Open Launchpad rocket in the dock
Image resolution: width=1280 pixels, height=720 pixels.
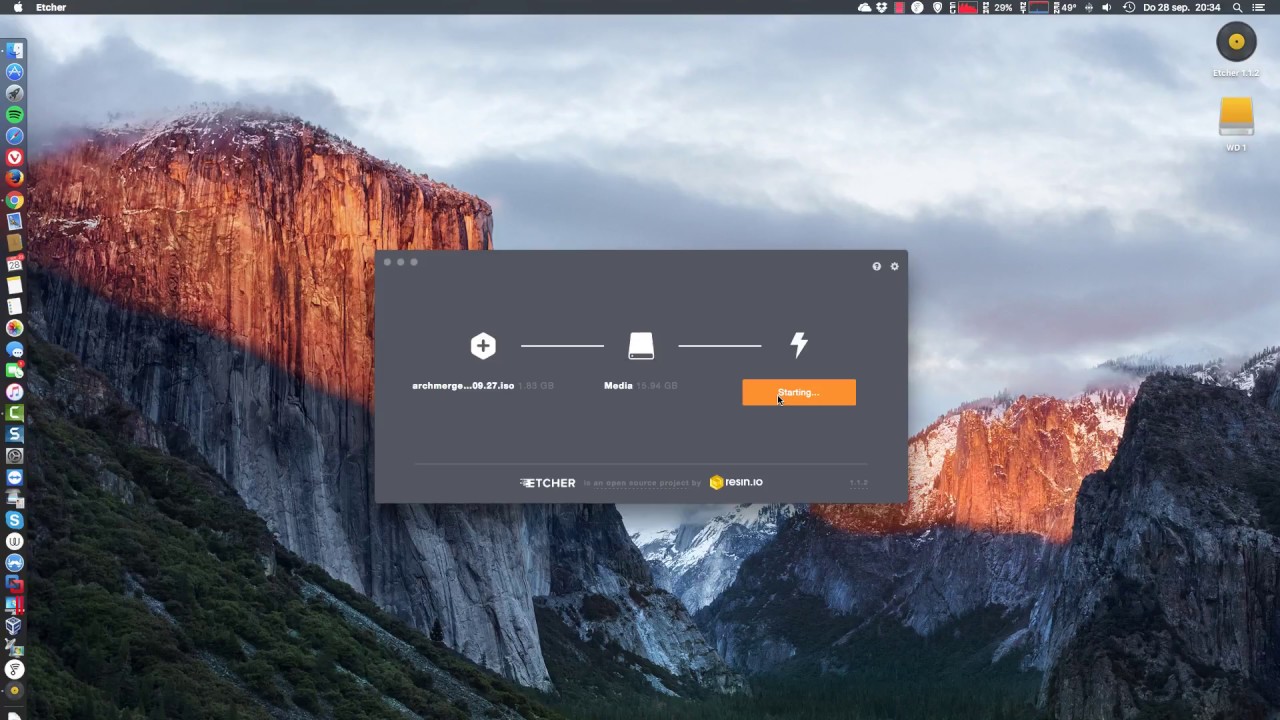(x=14, y=93)
